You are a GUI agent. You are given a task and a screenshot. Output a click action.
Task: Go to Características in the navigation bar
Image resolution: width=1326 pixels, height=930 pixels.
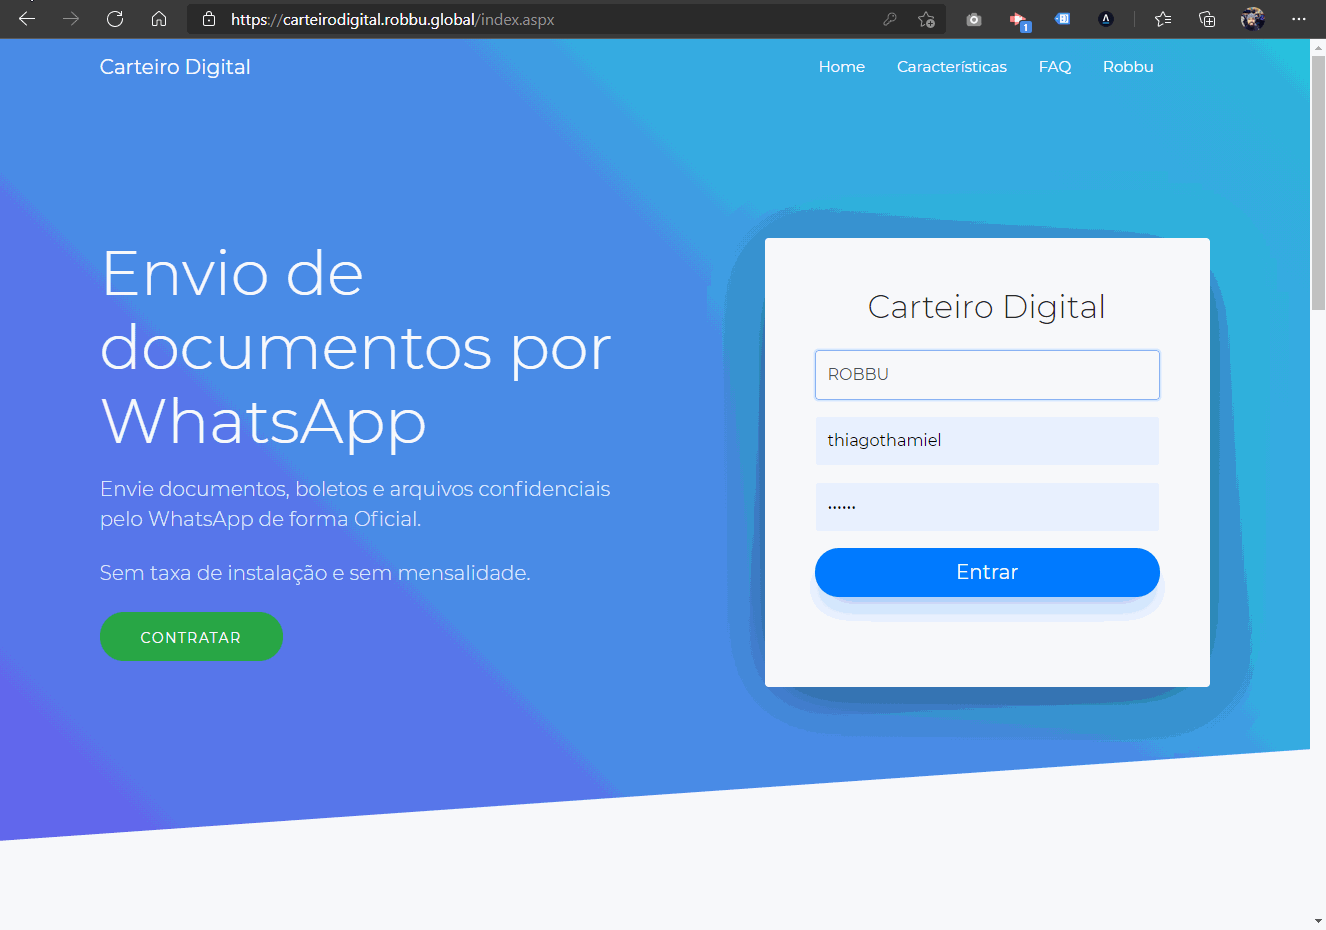(951, 67)
